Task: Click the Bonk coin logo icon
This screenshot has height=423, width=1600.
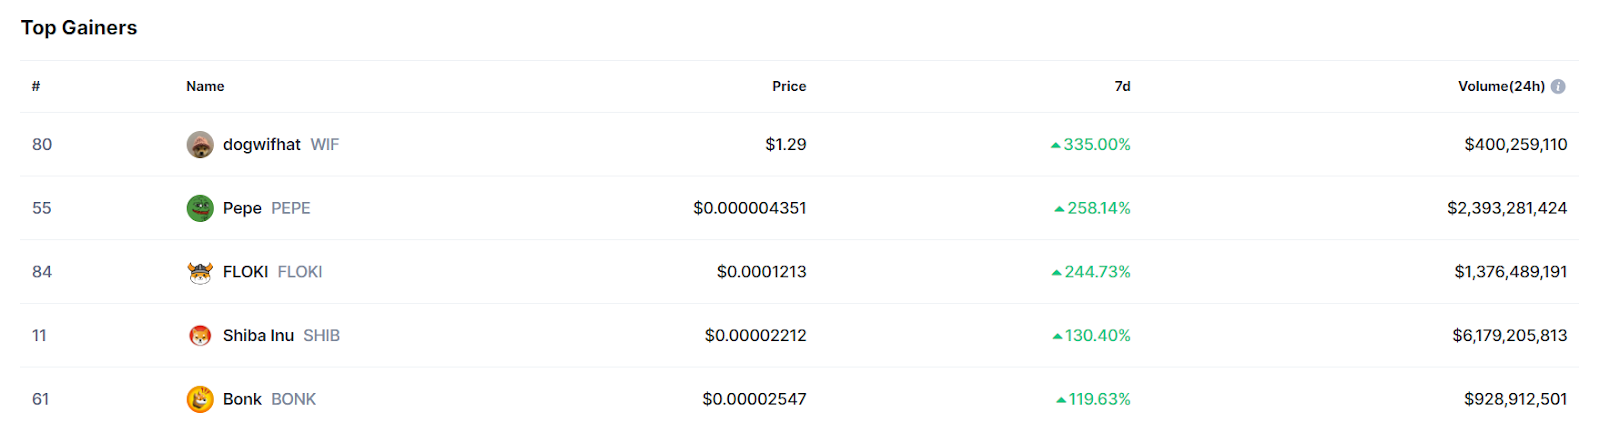Action: point(200,399)
